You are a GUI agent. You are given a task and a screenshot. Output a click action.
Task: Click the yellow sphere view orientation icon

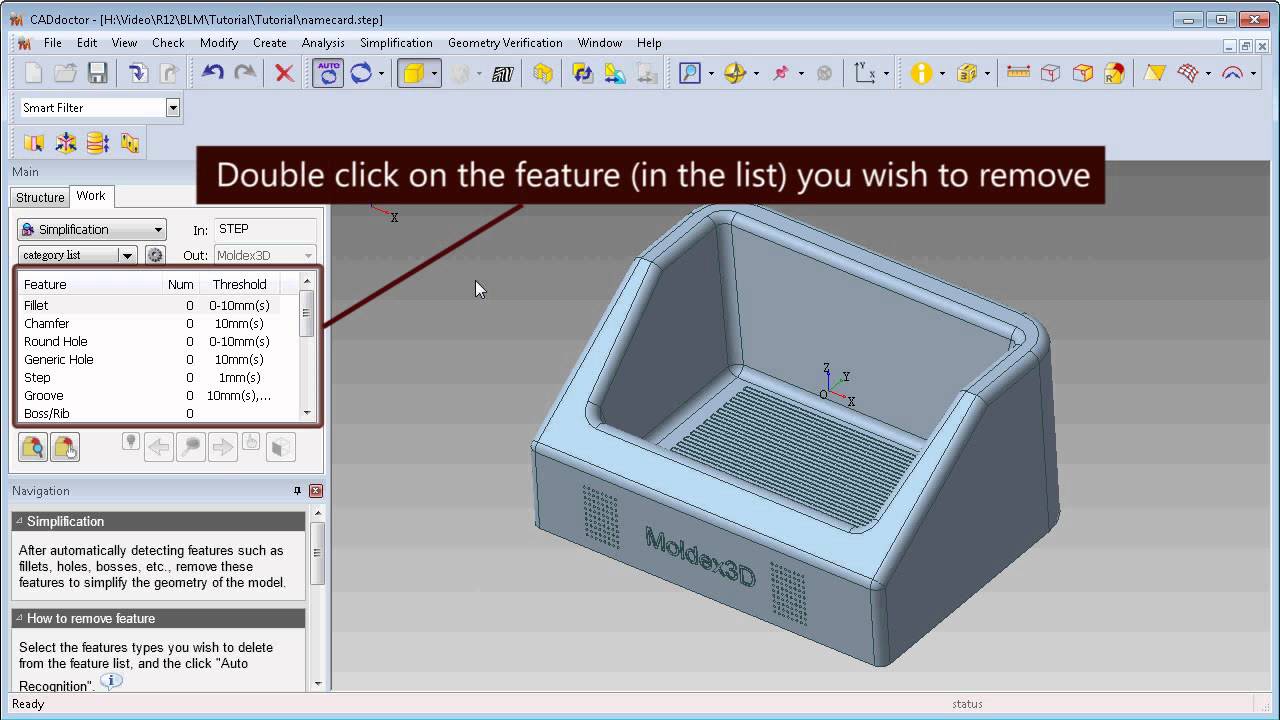[735, 73]
